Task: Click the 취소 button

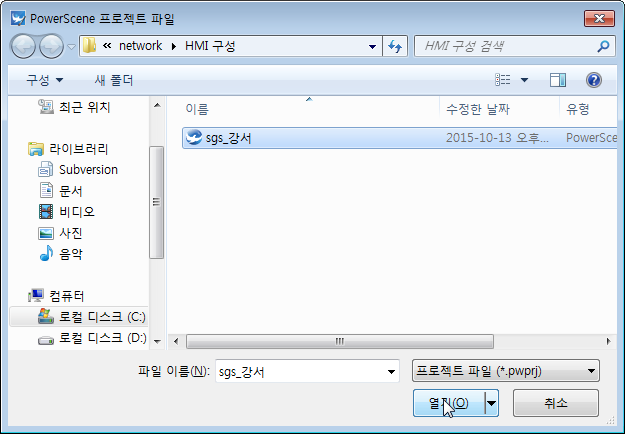Action: coord(556,403)
